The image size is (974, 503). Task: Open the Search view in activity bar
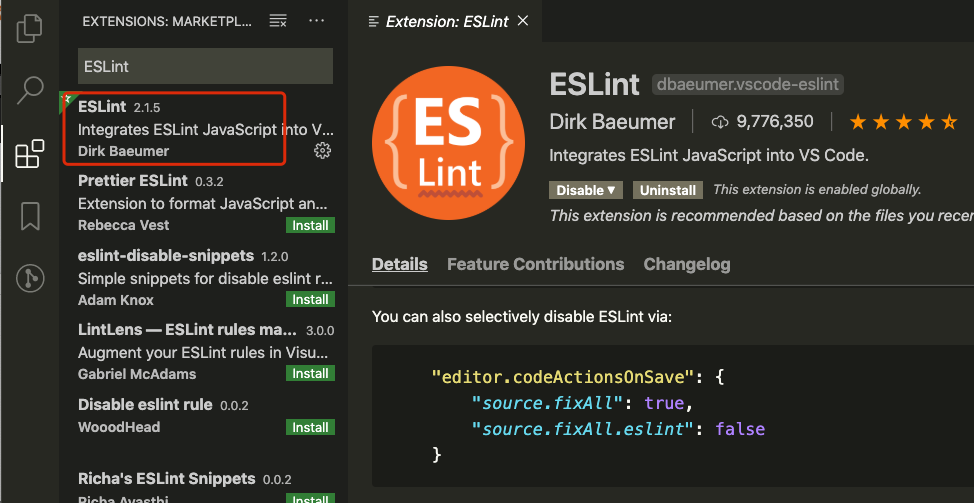tap(30, 90)
